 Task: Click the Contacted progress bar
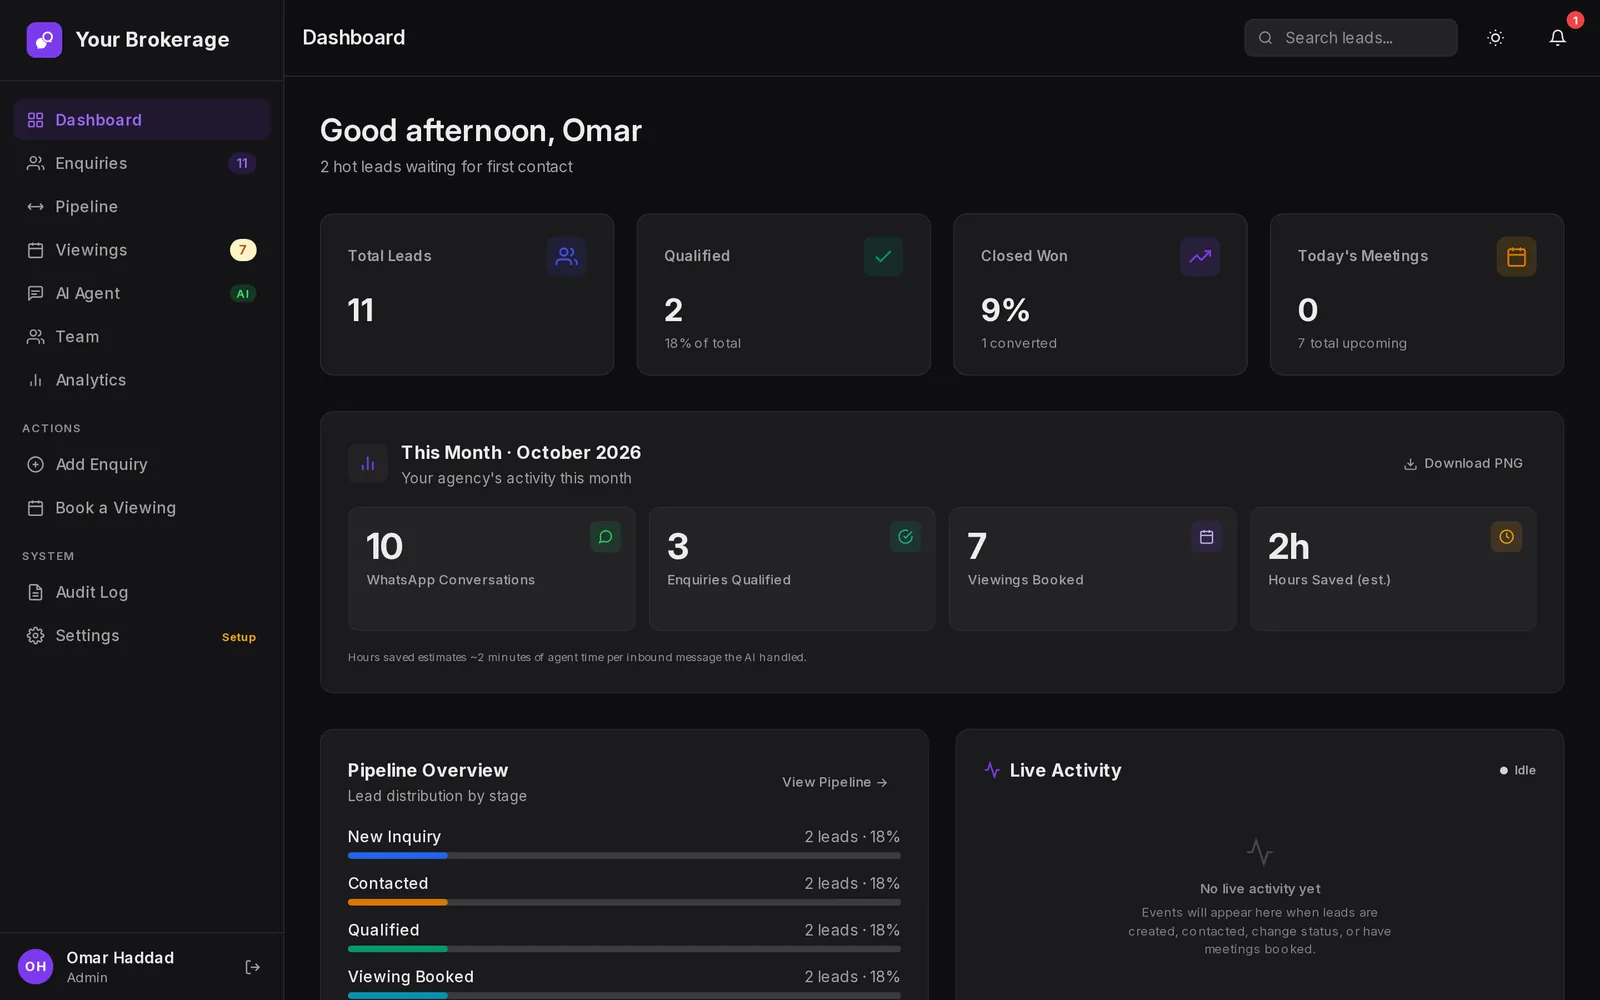624,902
